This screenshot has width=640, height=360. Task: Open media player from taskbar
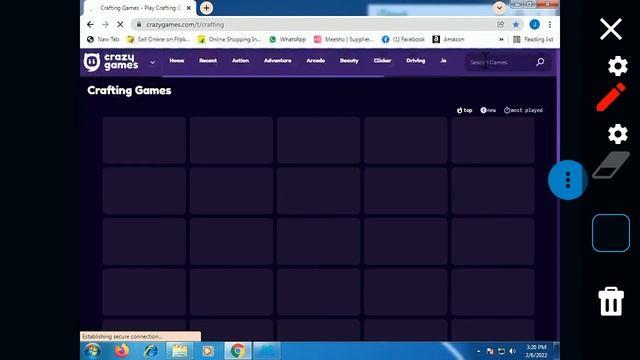pos(208,351)
